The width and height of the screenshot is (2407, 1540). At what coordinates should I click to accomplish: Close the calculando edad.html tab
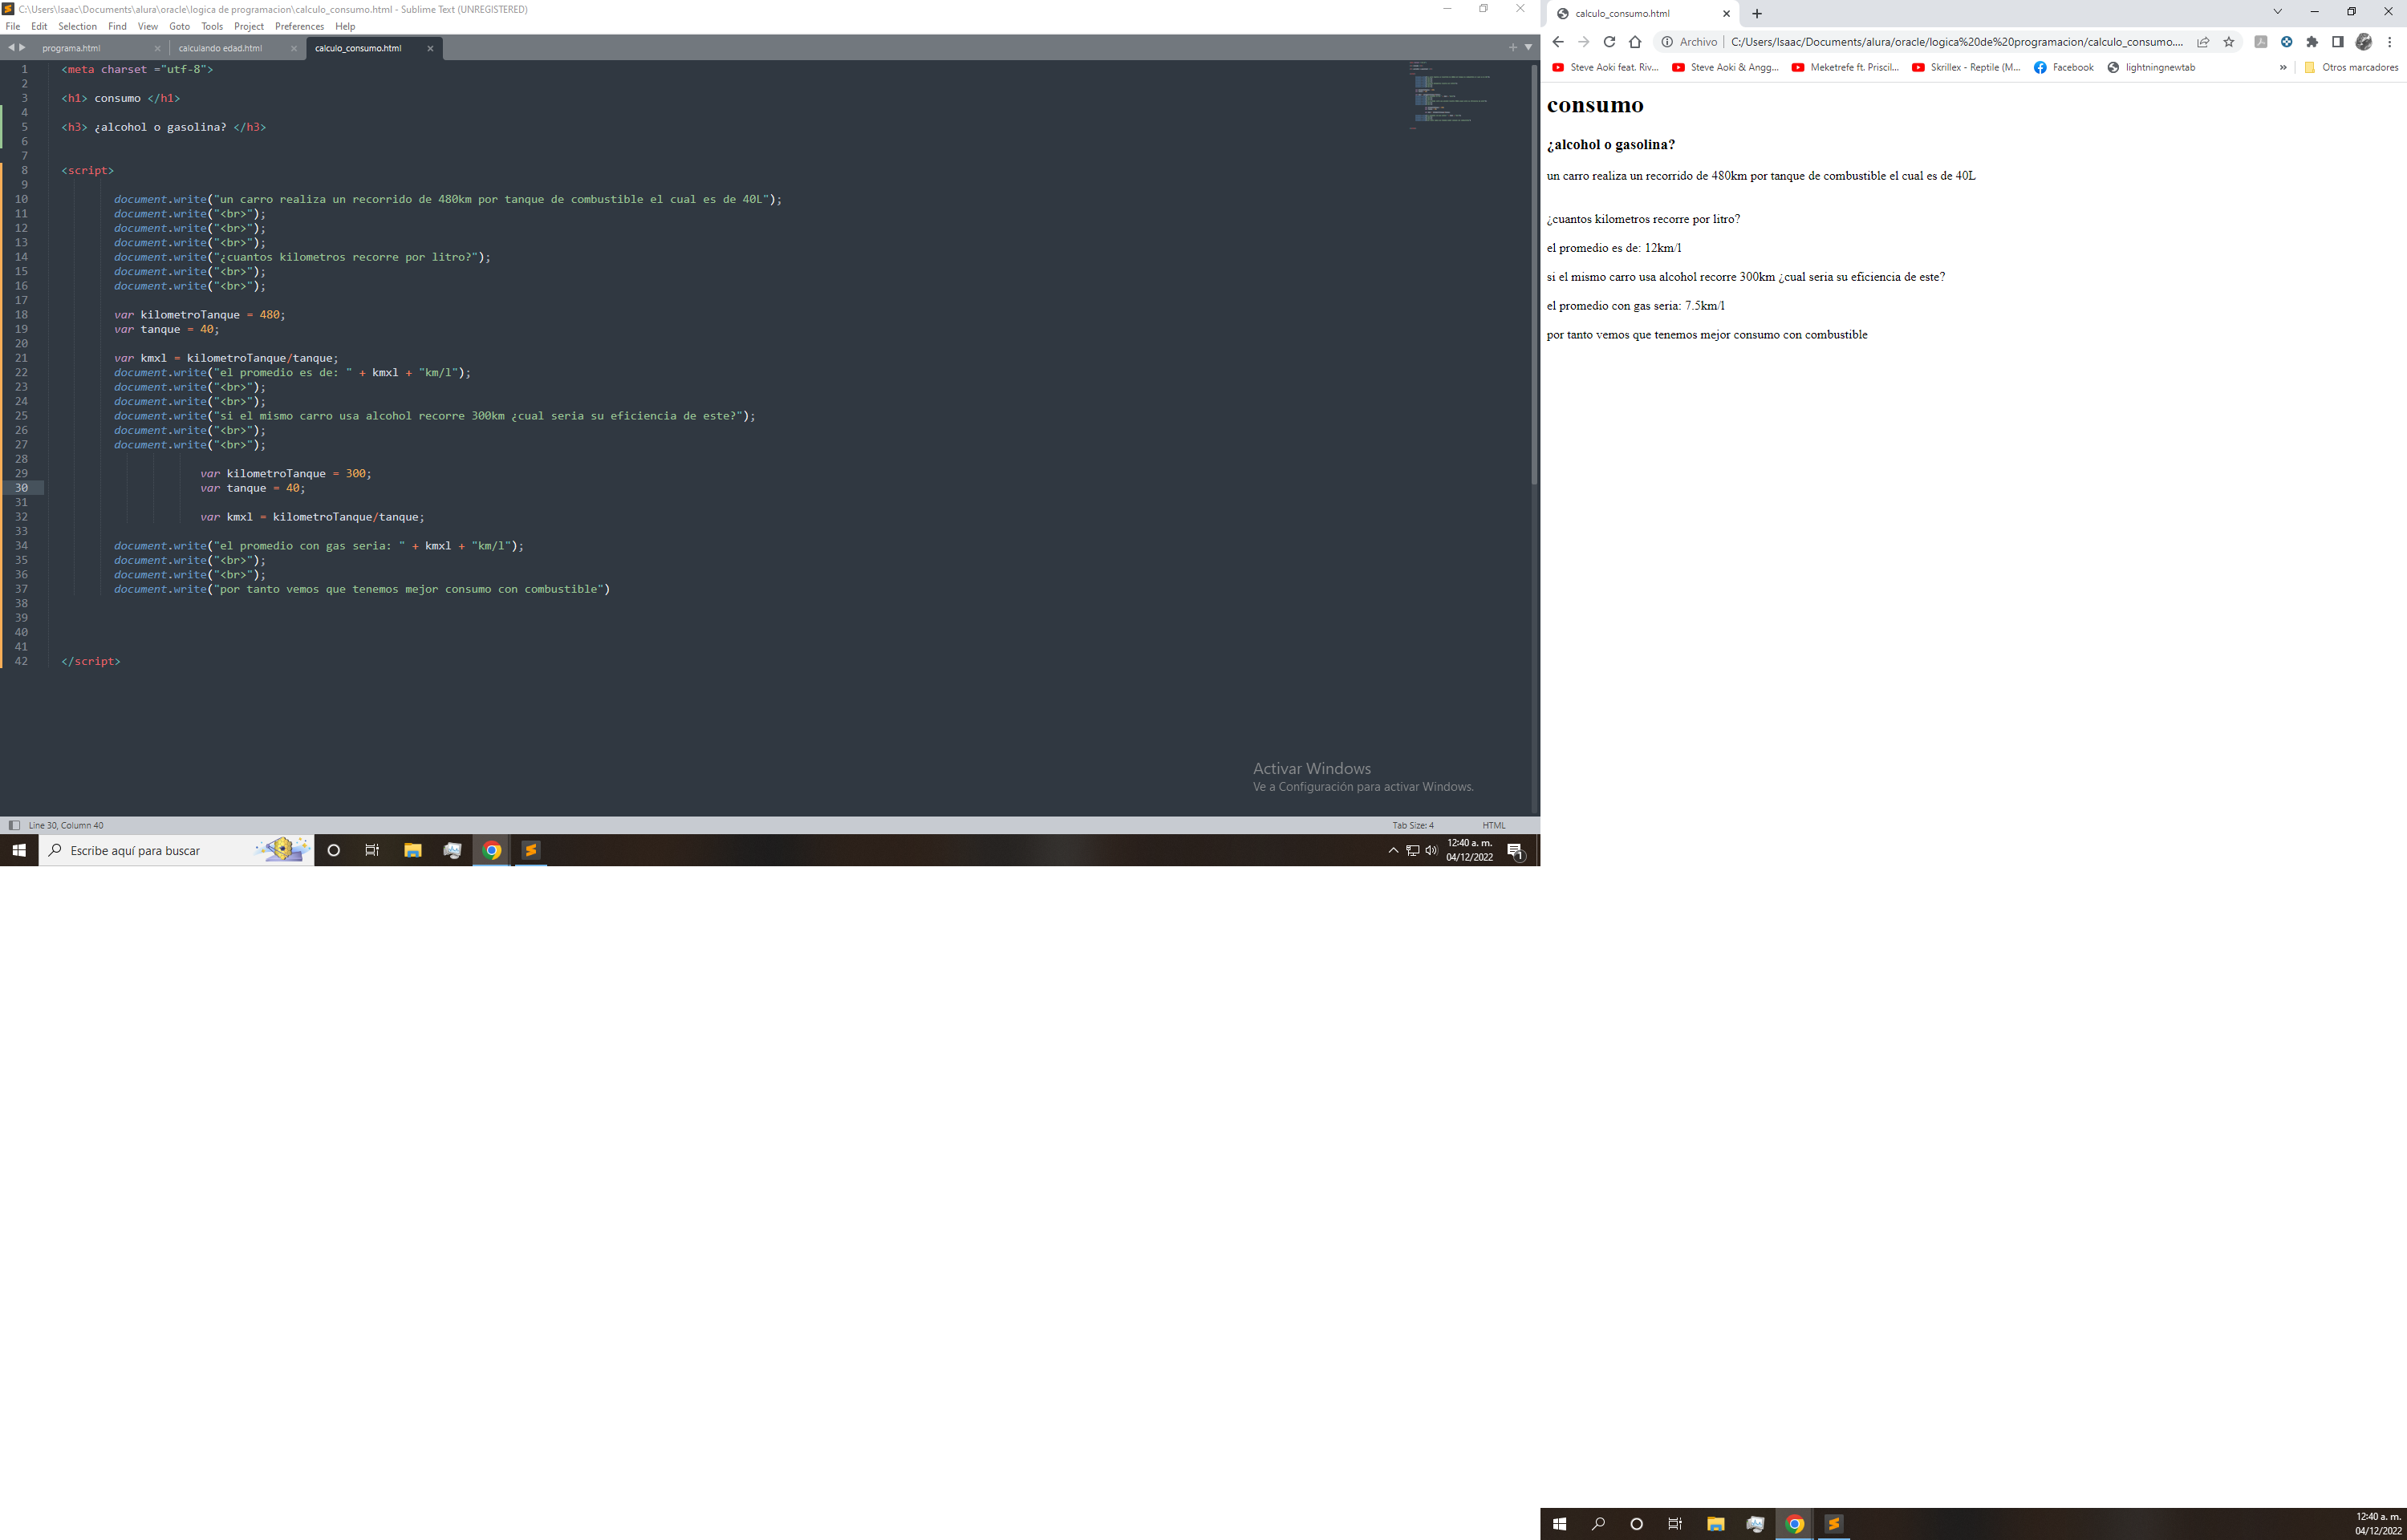tap(294, 48)
